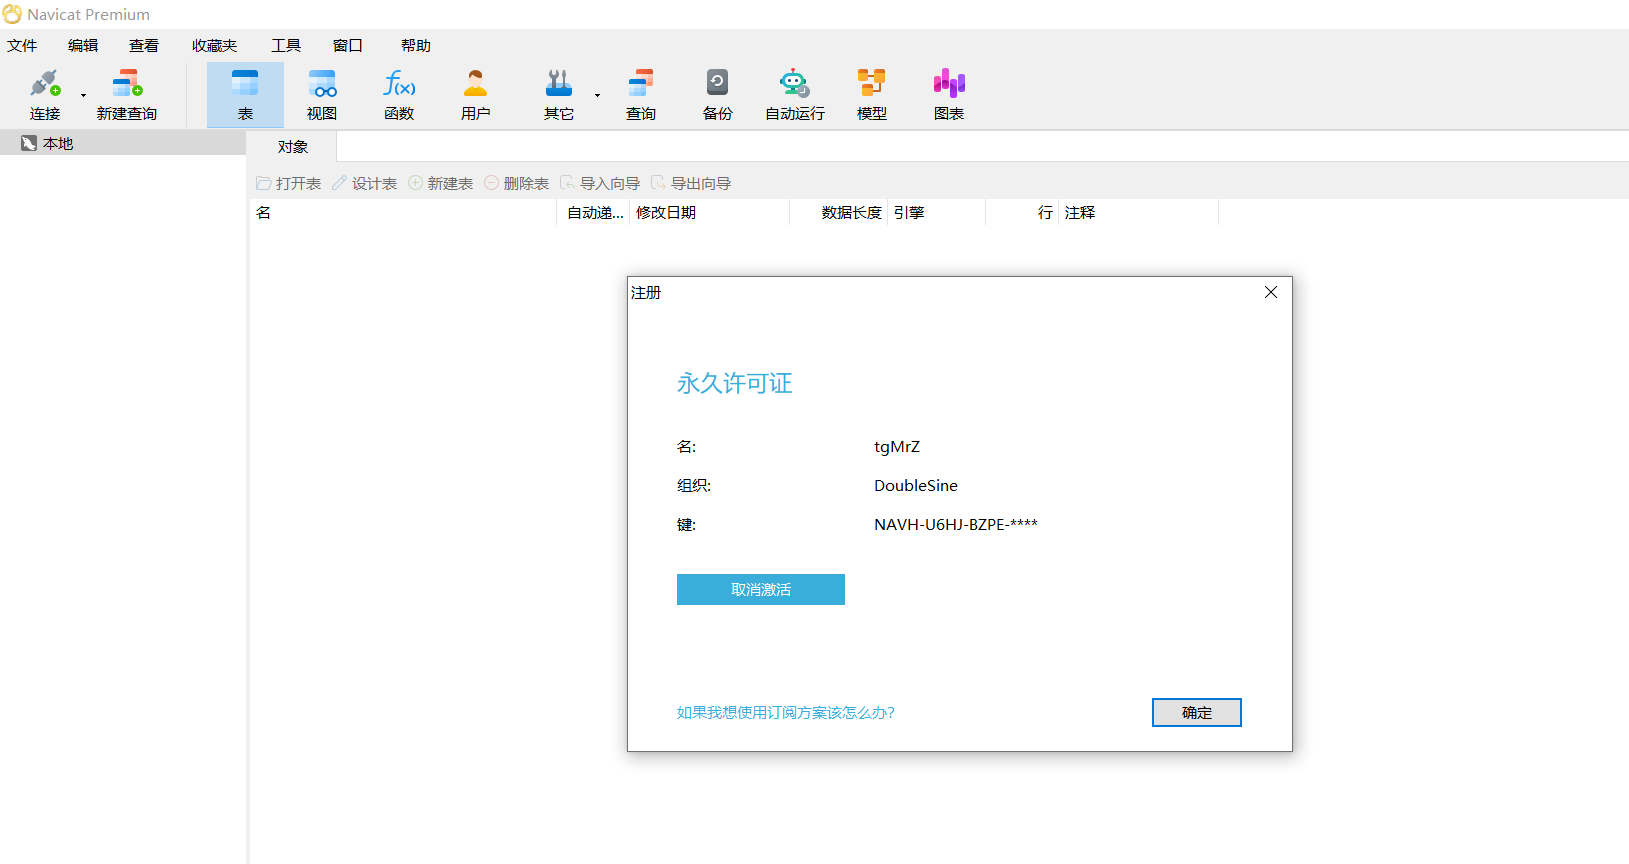Expand the 连接 dropdown arrow
The height and width of the screenshot is (864, 1629).
(84, 96)
